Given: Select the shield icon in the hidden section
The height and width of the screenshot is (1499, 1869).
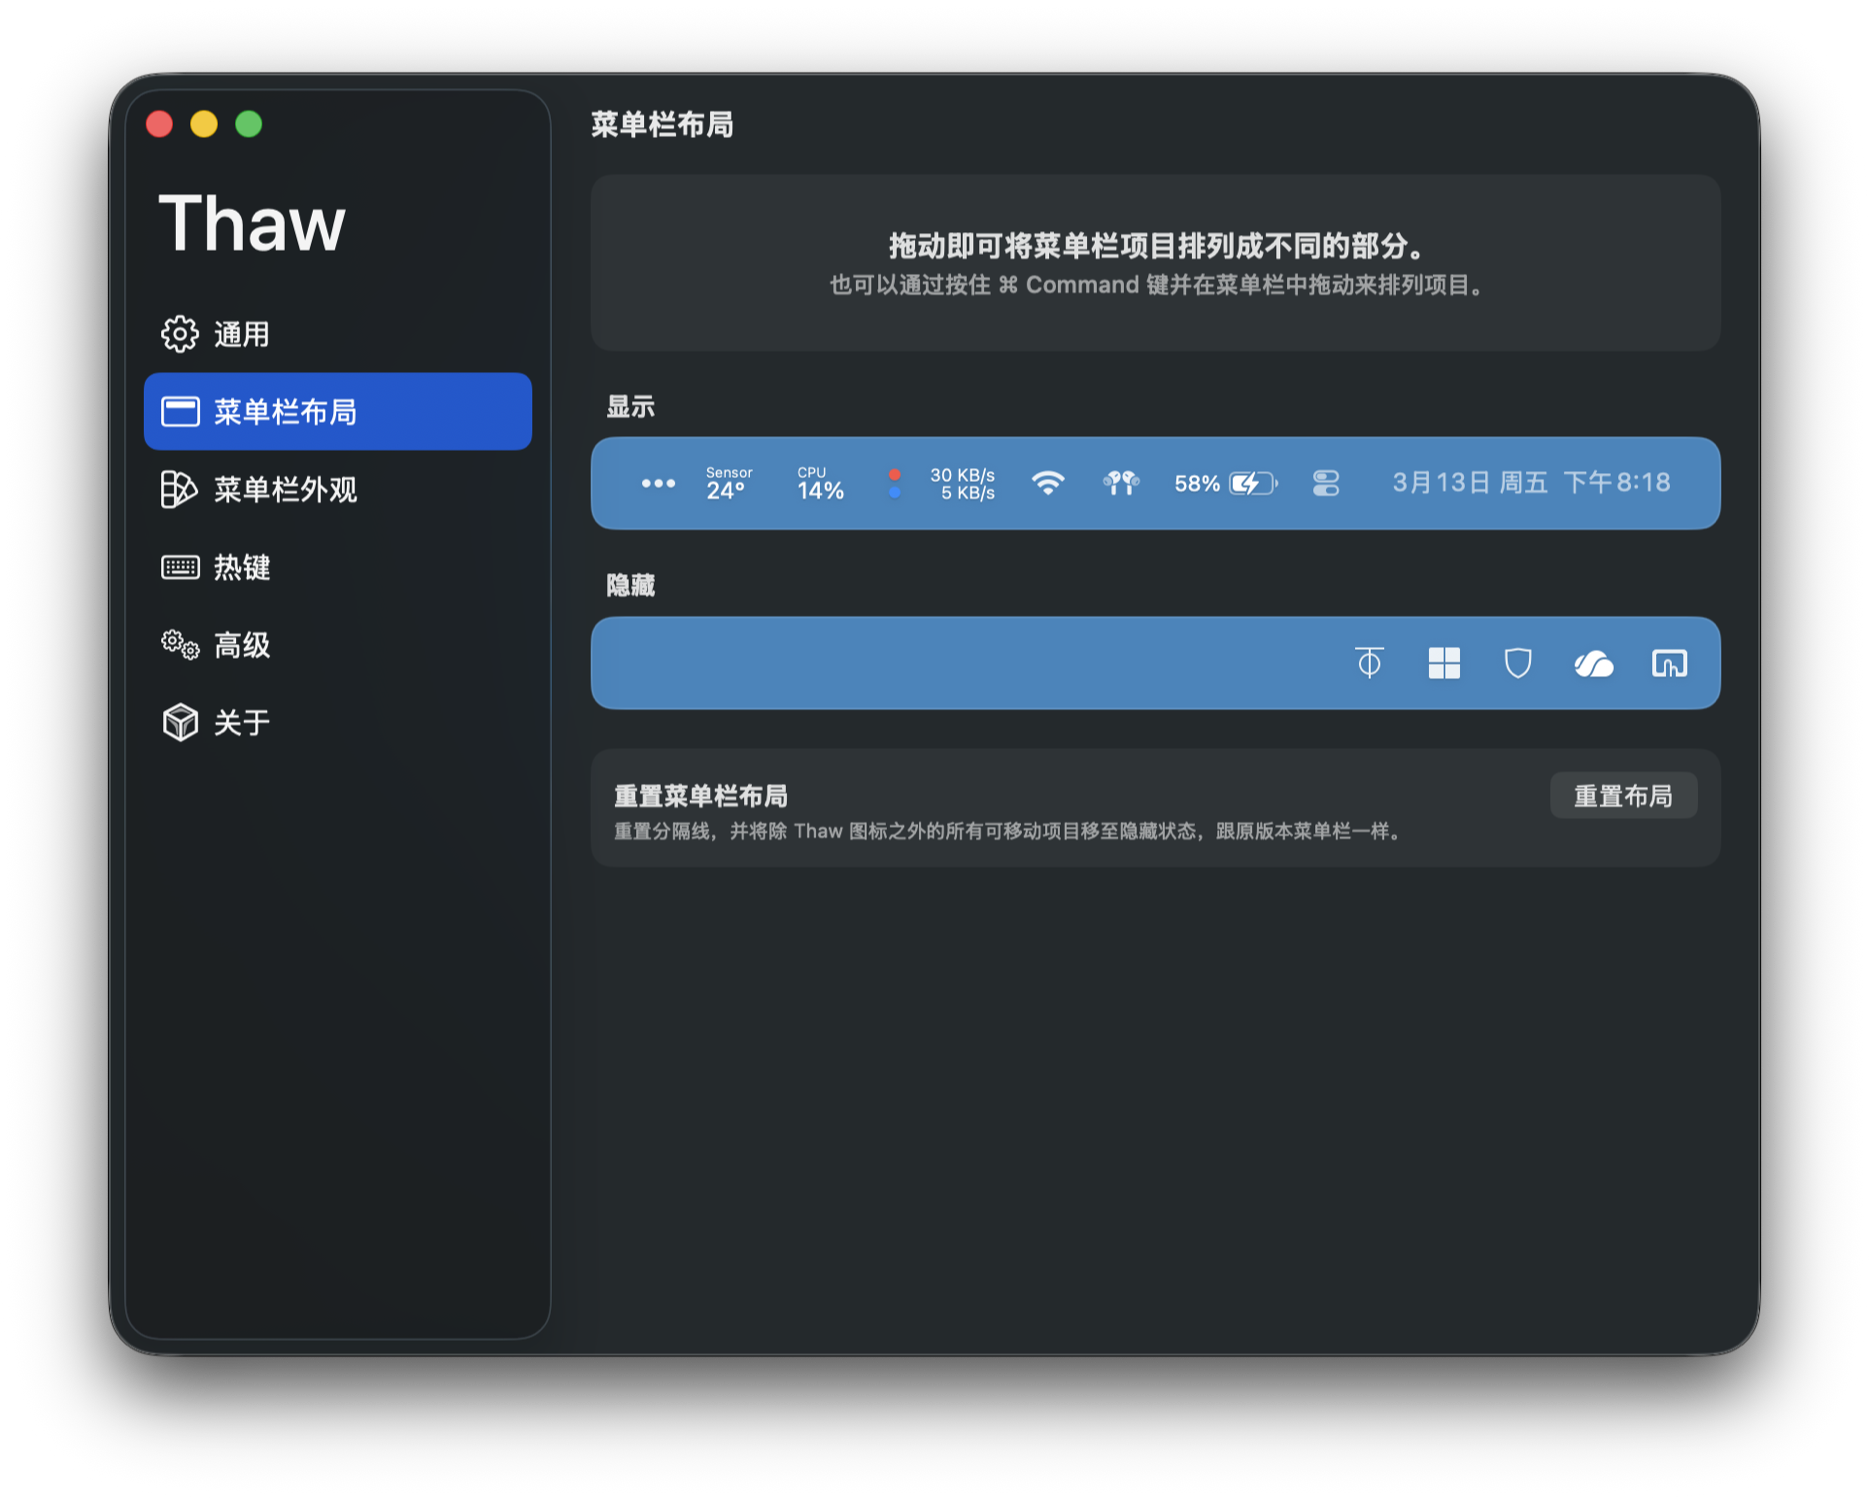Looking at the screenshot, I should pyautogui.click(x=1517, y=663).
